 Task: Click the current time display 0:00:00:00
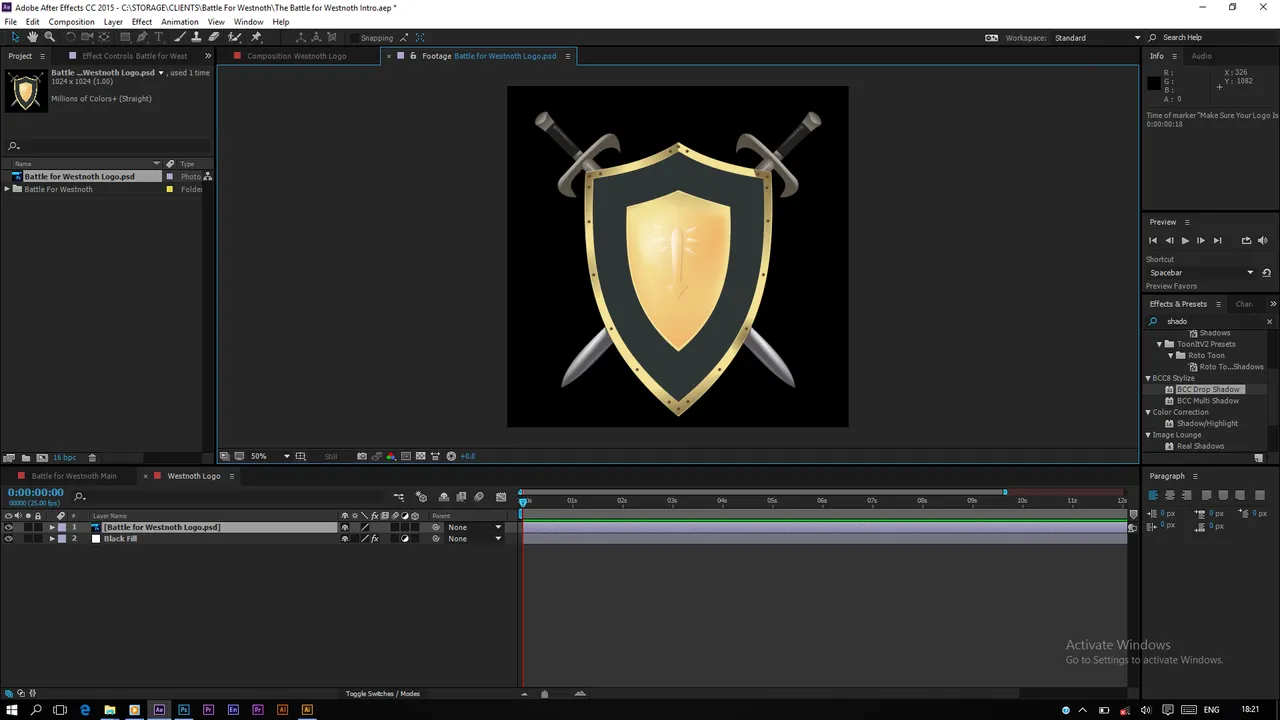[36, 492]
